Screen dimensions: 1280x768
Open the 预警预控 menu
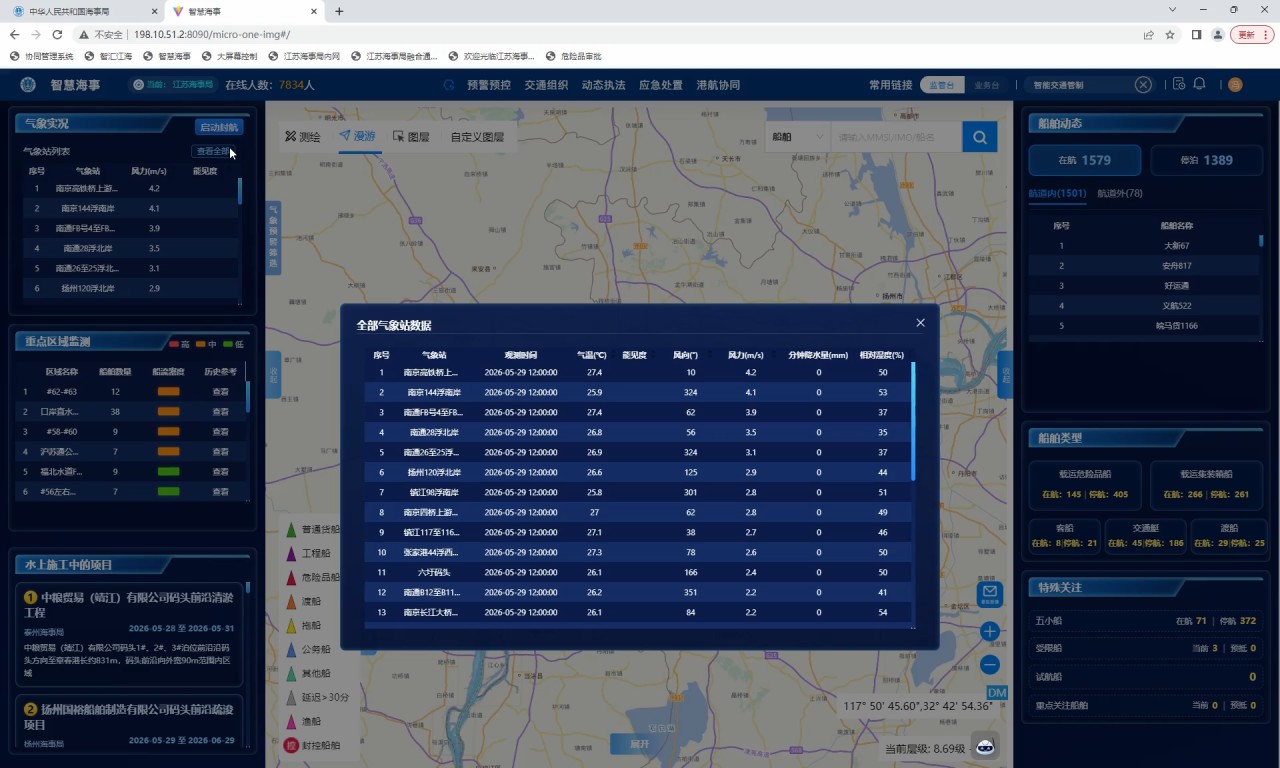click(x=488, y=85)
